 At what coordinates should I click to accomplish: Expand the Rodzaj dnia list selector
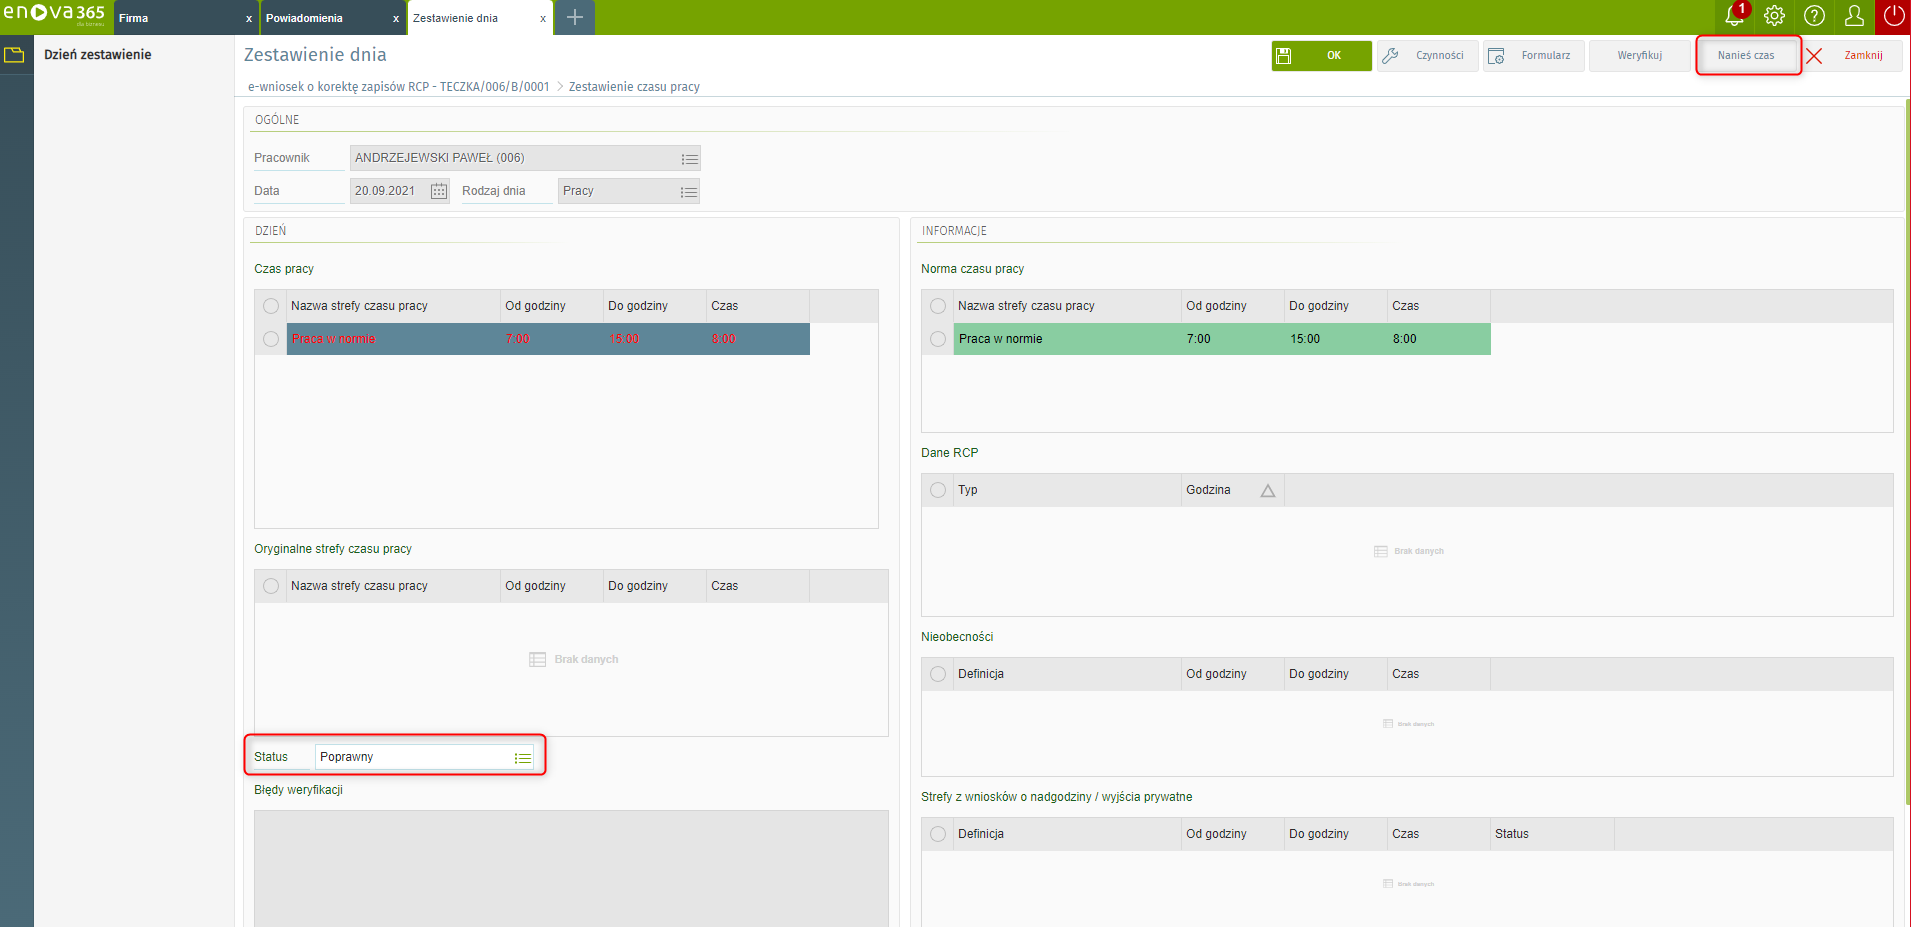688,192
